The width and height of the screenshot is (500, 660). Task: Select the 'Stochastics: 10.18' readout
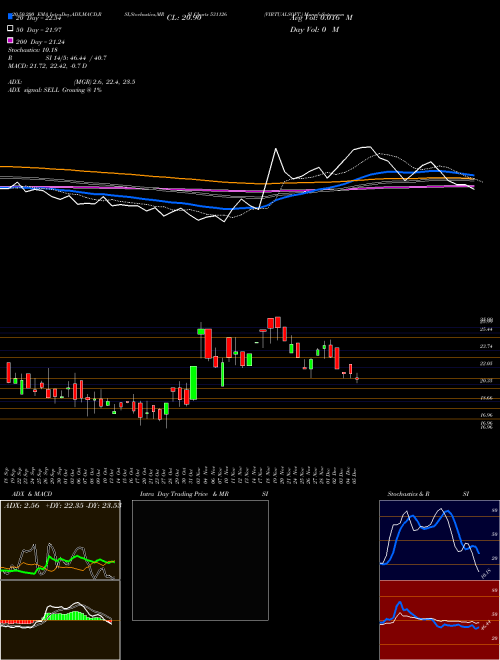pyautogui.click(x=32, y=50)
